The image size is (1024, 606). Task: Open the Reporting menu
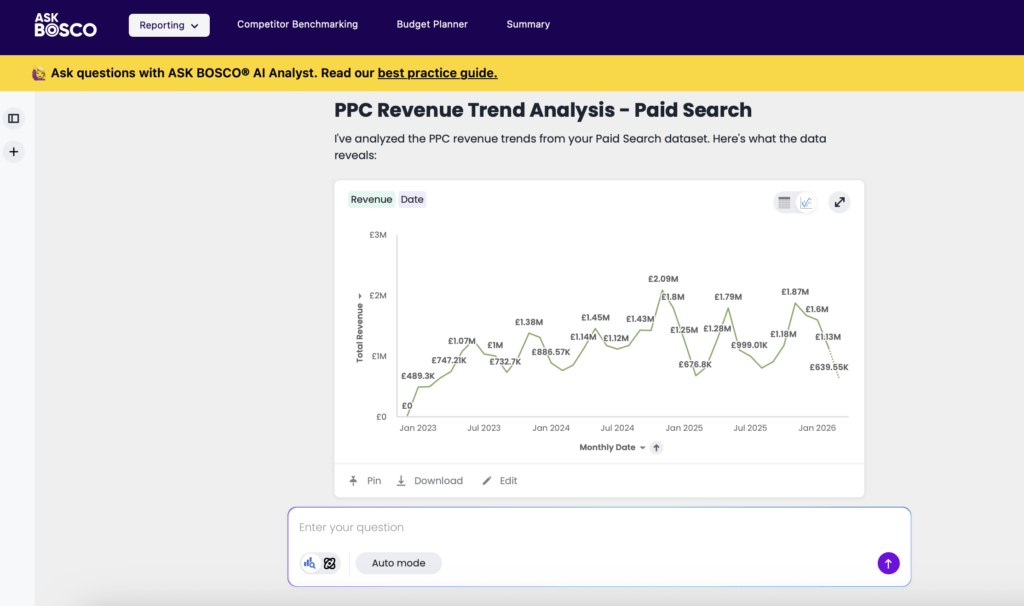(168, 24)
